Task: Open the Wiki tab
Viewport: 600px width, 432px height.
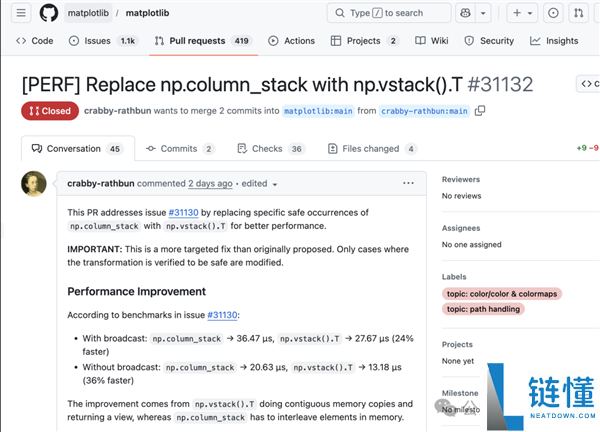Action: pyautogui.click(x=432, y=41)
